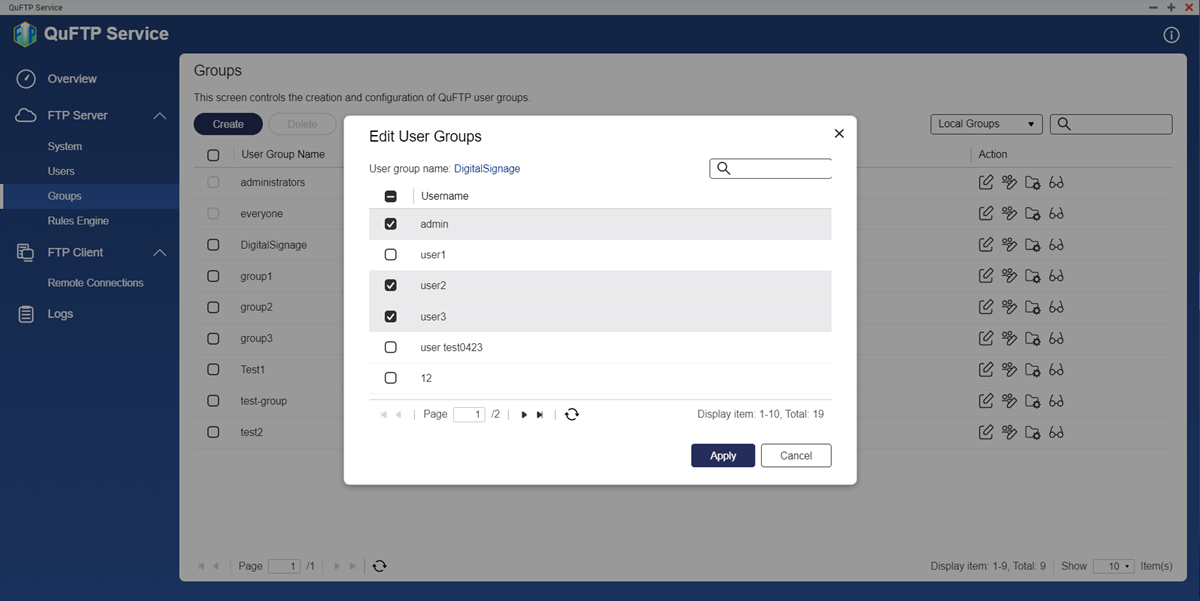Click the glasses view icon for test2
This screenshot has width=1200, height=601.
pyautogui.click(x=1056, y=432)
